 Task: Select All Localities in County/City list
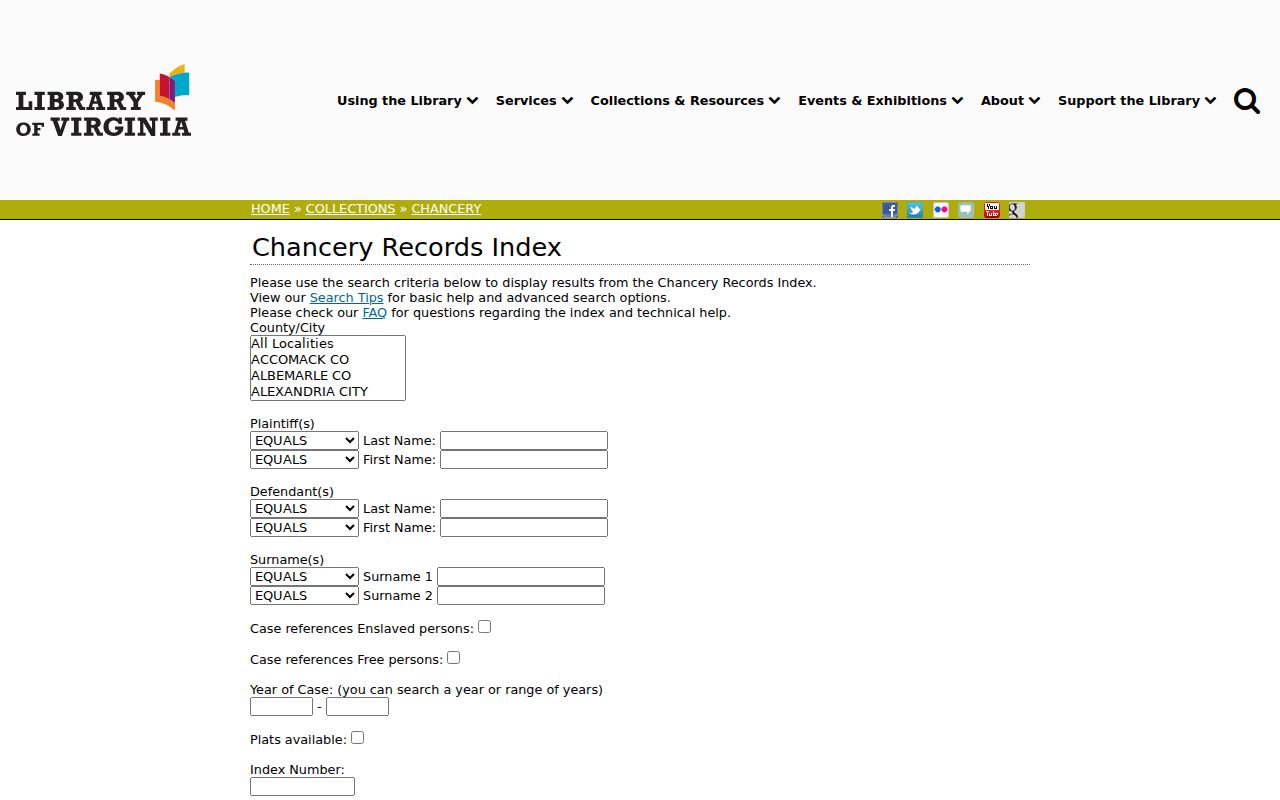click(328, 344)
